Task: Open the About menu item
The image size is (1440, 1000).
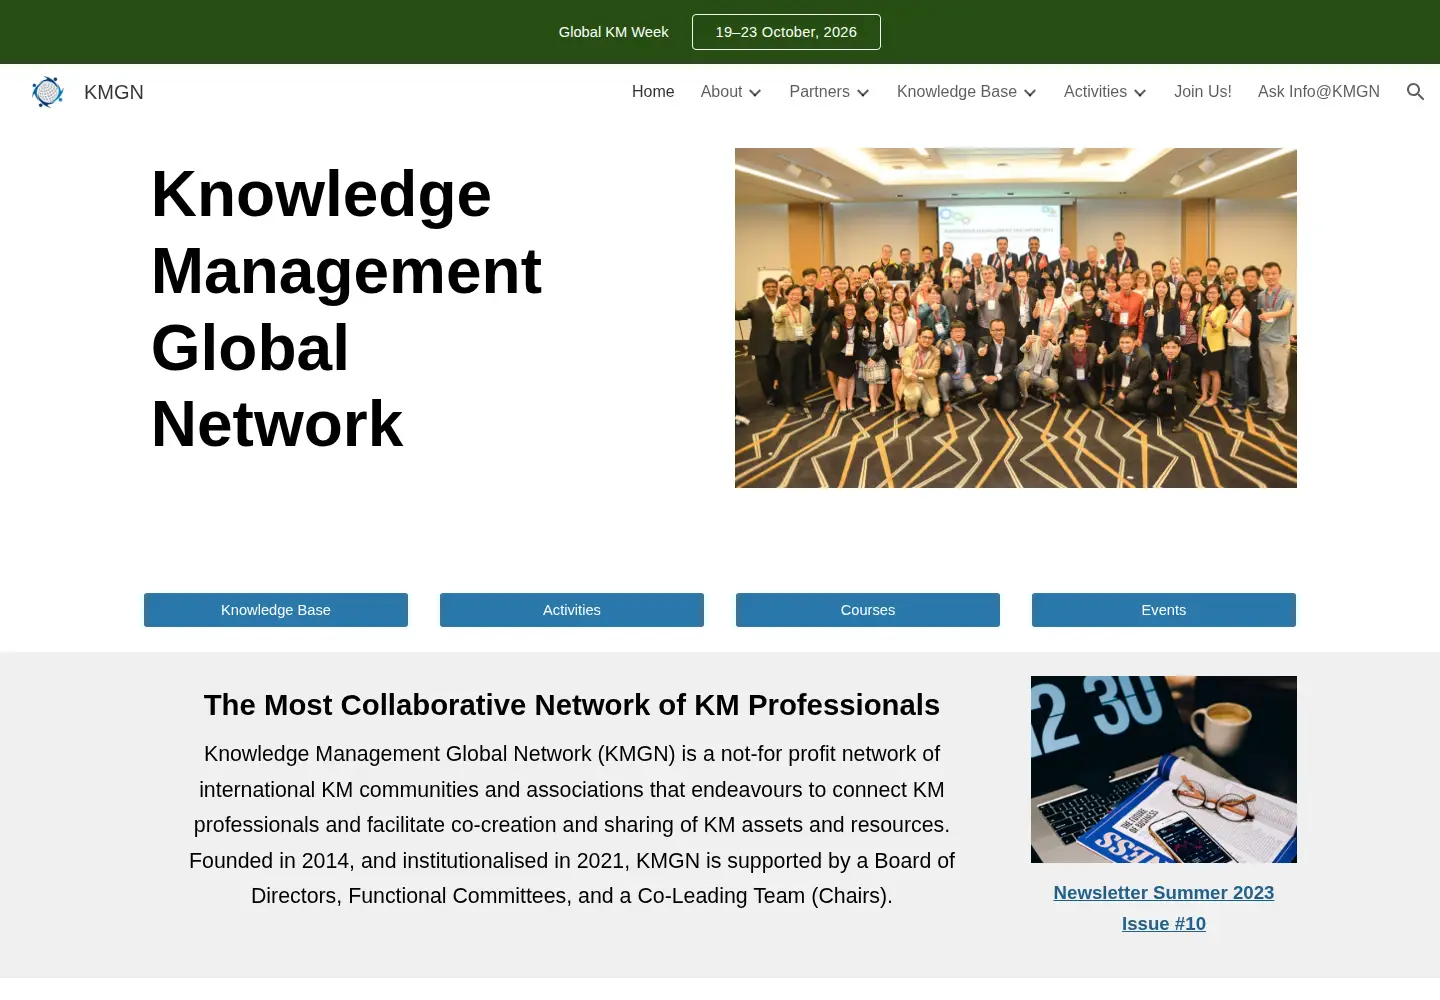Action: [x=721, y=92]
